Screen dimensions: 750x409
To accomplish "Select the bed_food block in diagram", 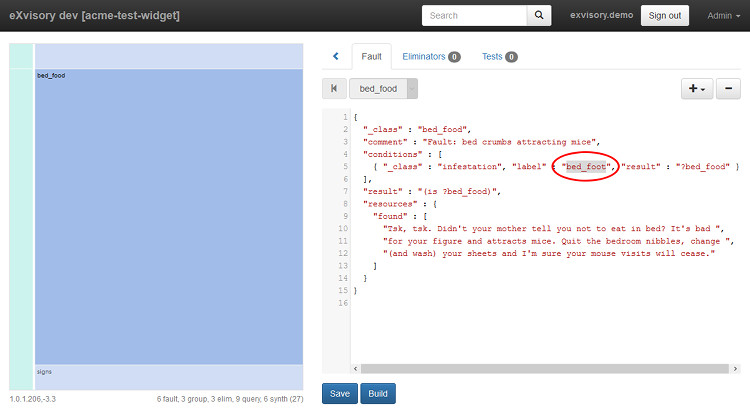I will point(168,215).
